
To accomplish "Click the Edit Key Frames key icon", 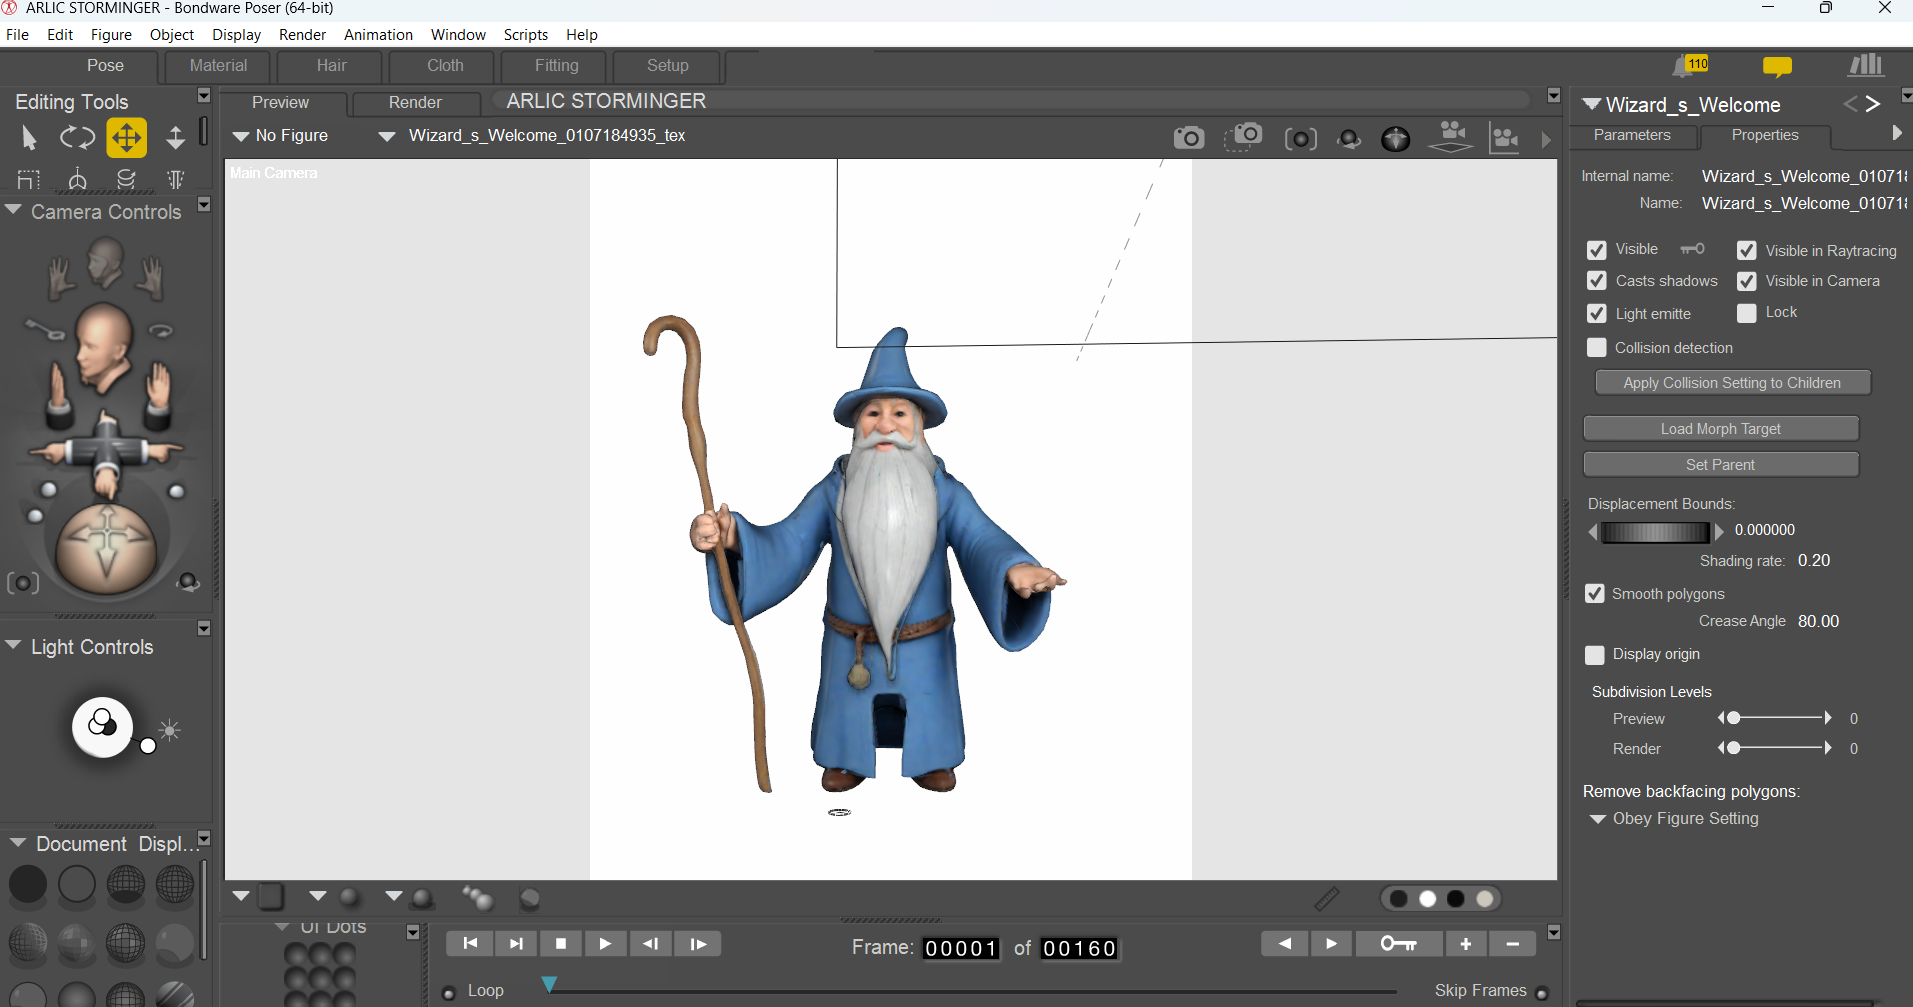I will click(x=1399, y=944).
